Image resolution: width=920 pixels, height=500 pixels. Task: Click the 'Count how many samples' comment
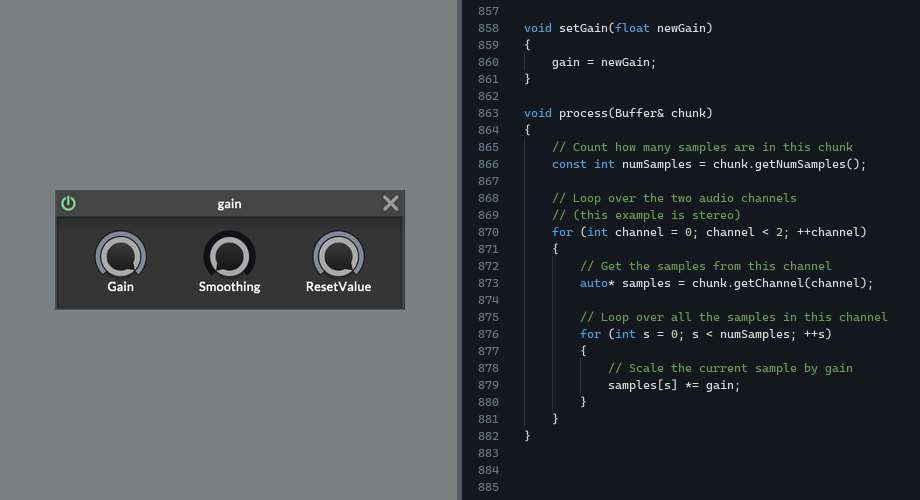point(702,147)
